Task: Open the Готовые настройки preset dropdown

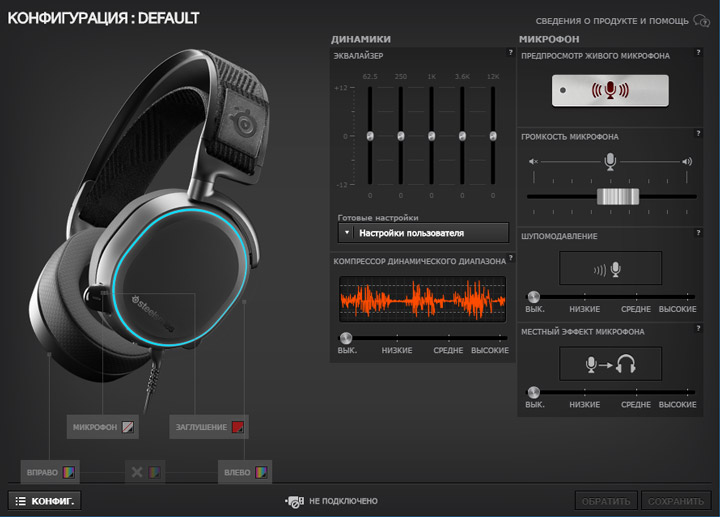Action: coord(423,233)
